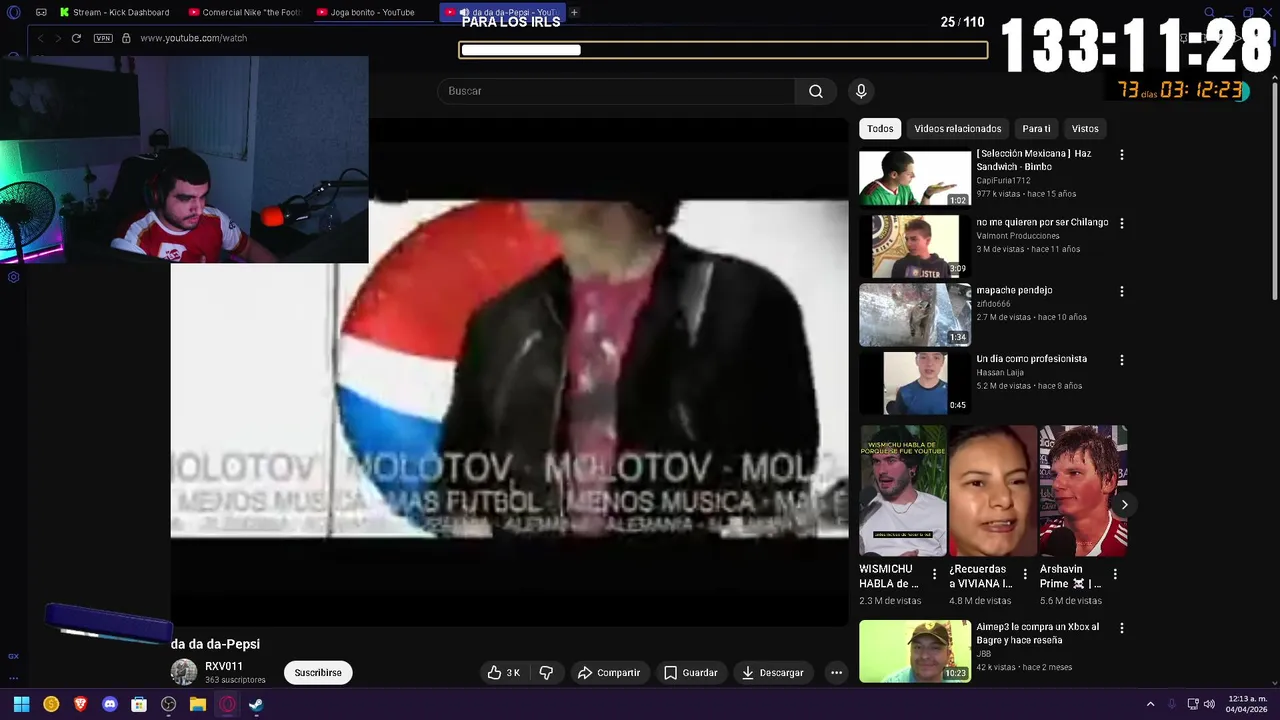The height and width of the screenshot is (720, 1280).
Task: Click the taskbar volume speaker icon
Action: (x=1209, y=704)
